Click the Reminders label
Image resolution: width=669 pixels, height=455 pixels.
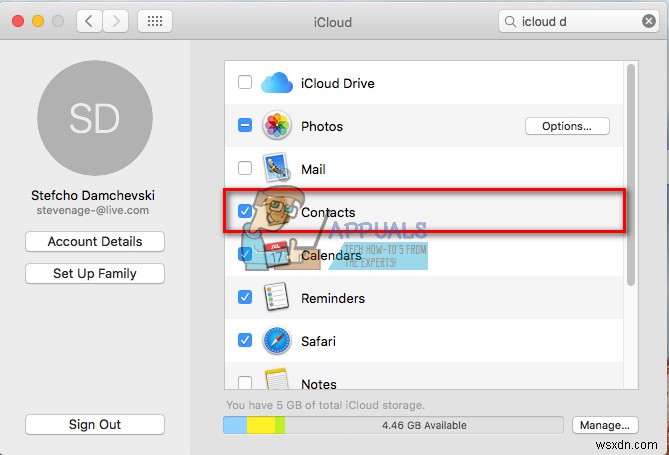coord(333,298)
